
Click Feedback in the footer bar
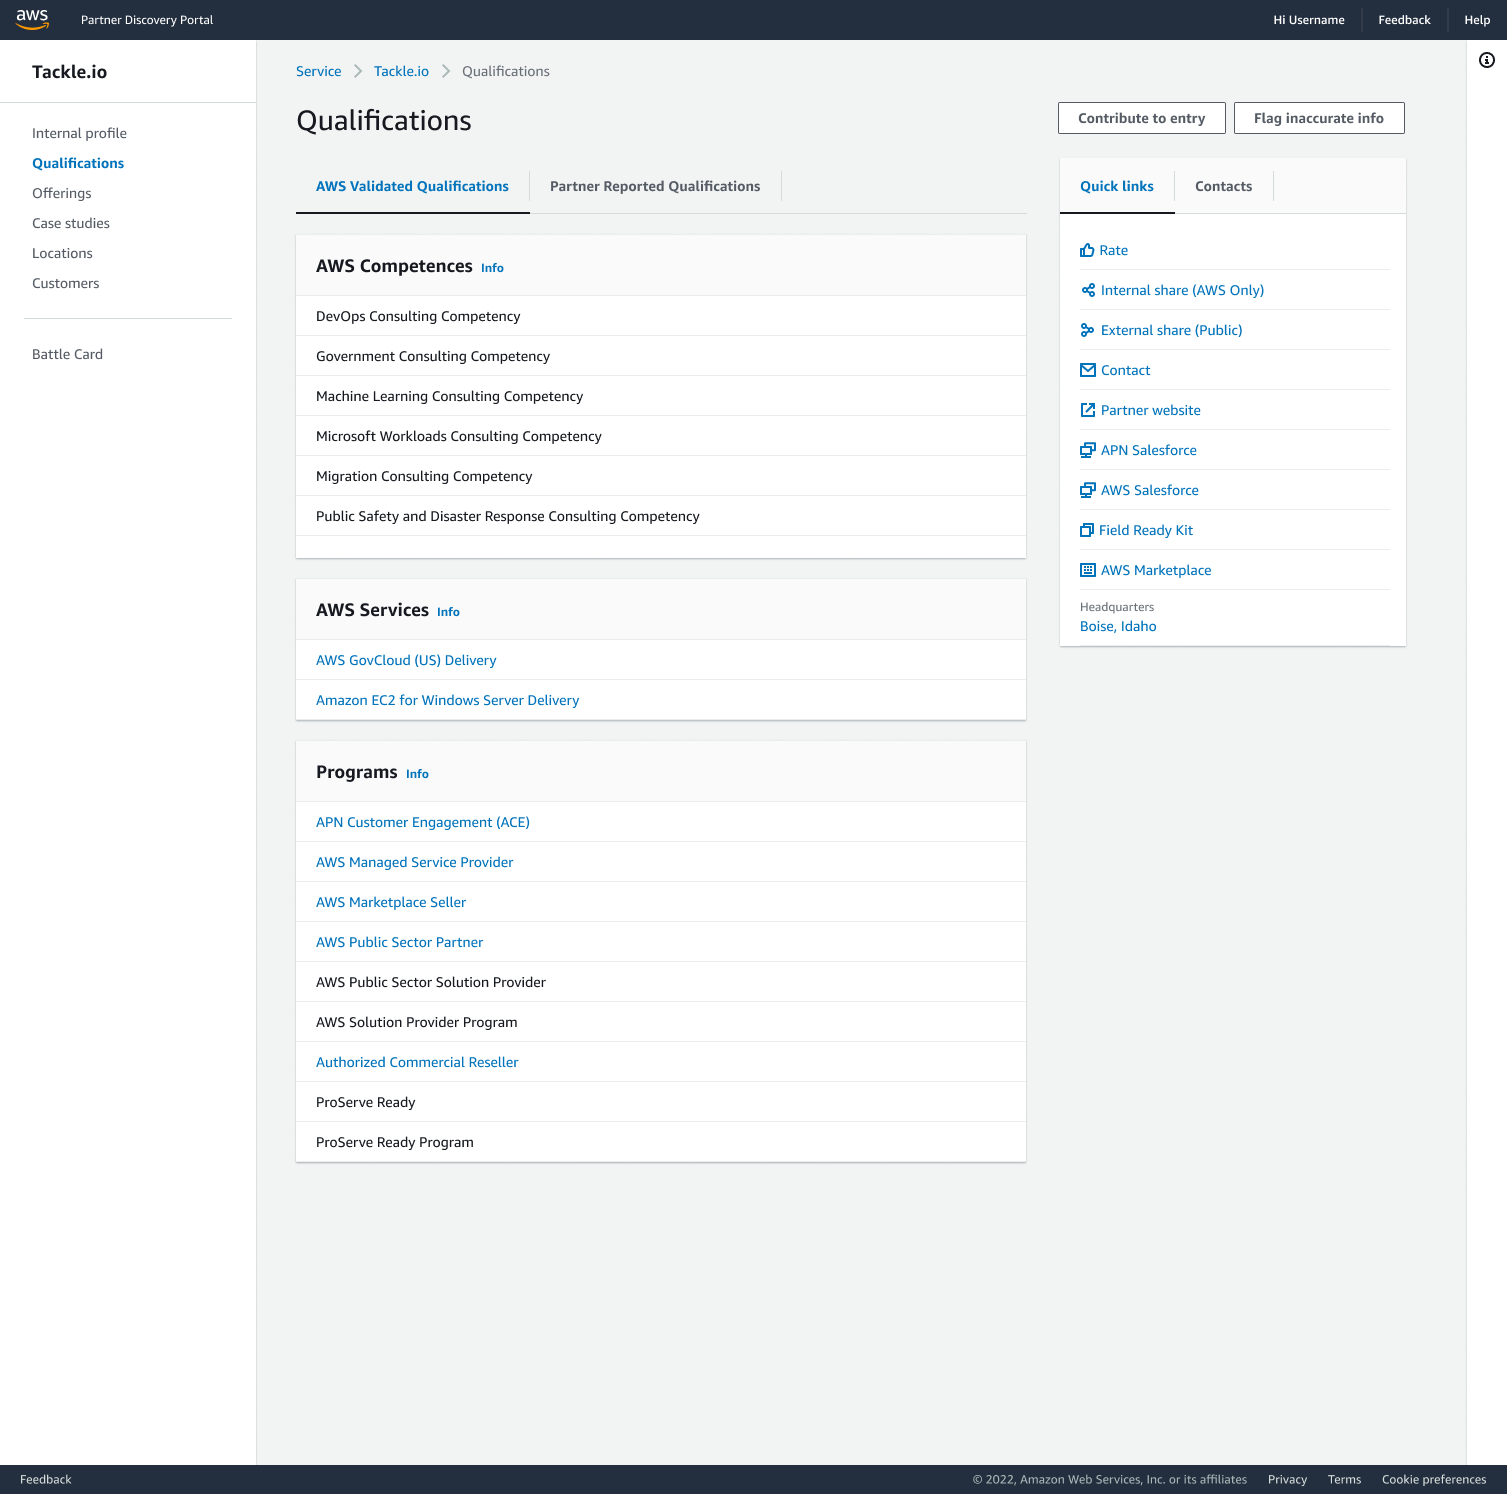[46, 1480]
